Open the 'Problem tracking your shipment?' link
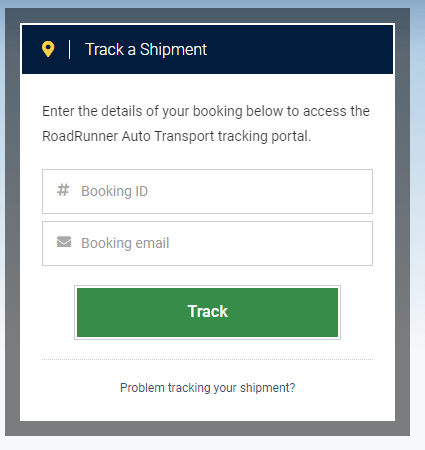Image resolution: width=425 pixels, height=450 pixels. click(x=207, y=388)
